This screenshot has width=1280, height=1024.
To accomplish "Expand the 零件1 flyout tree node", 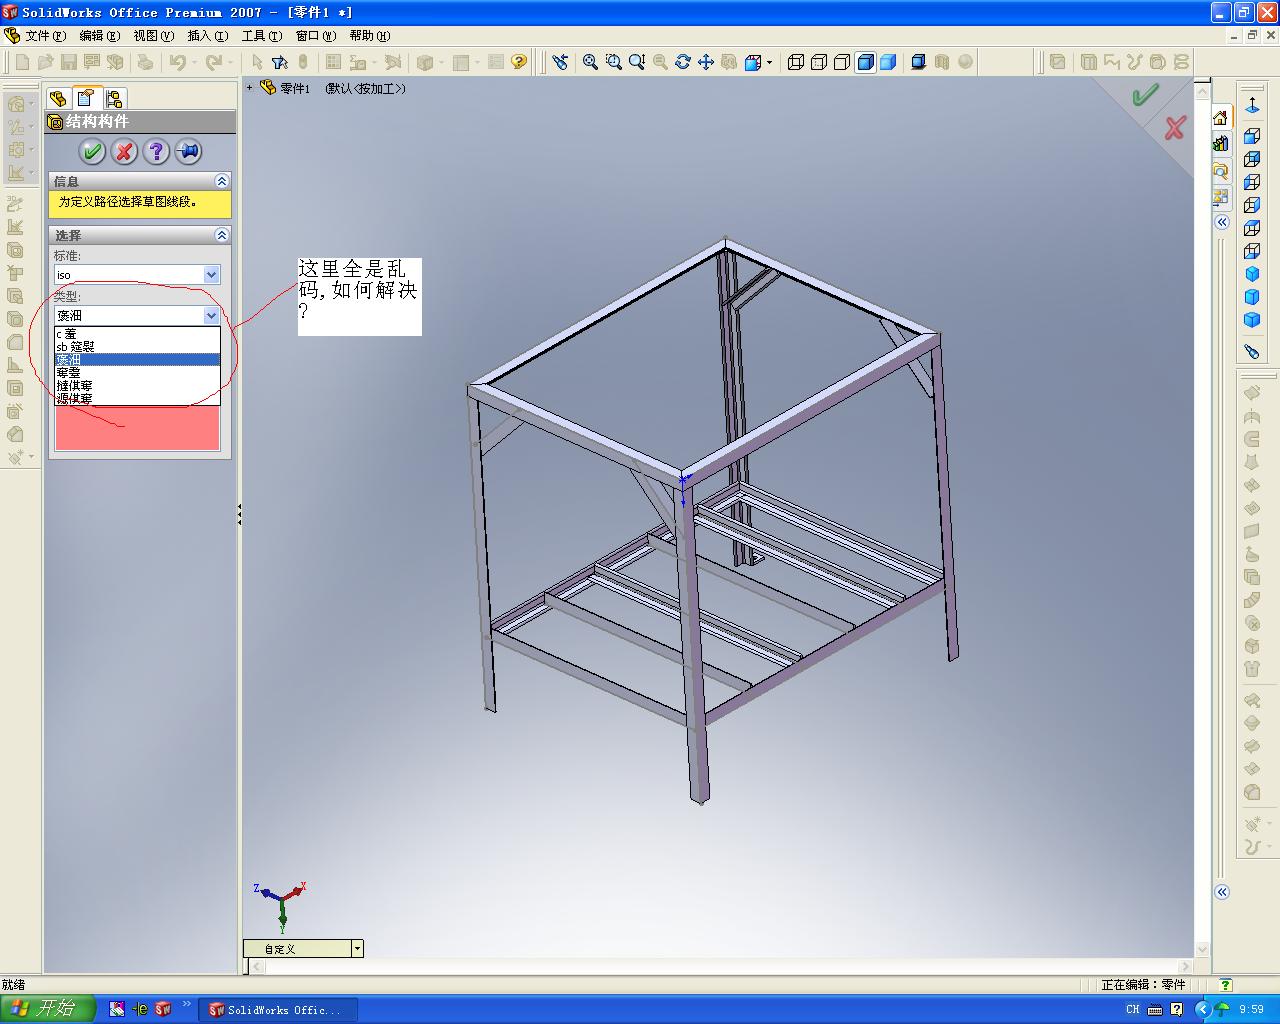I will (250, 88).
